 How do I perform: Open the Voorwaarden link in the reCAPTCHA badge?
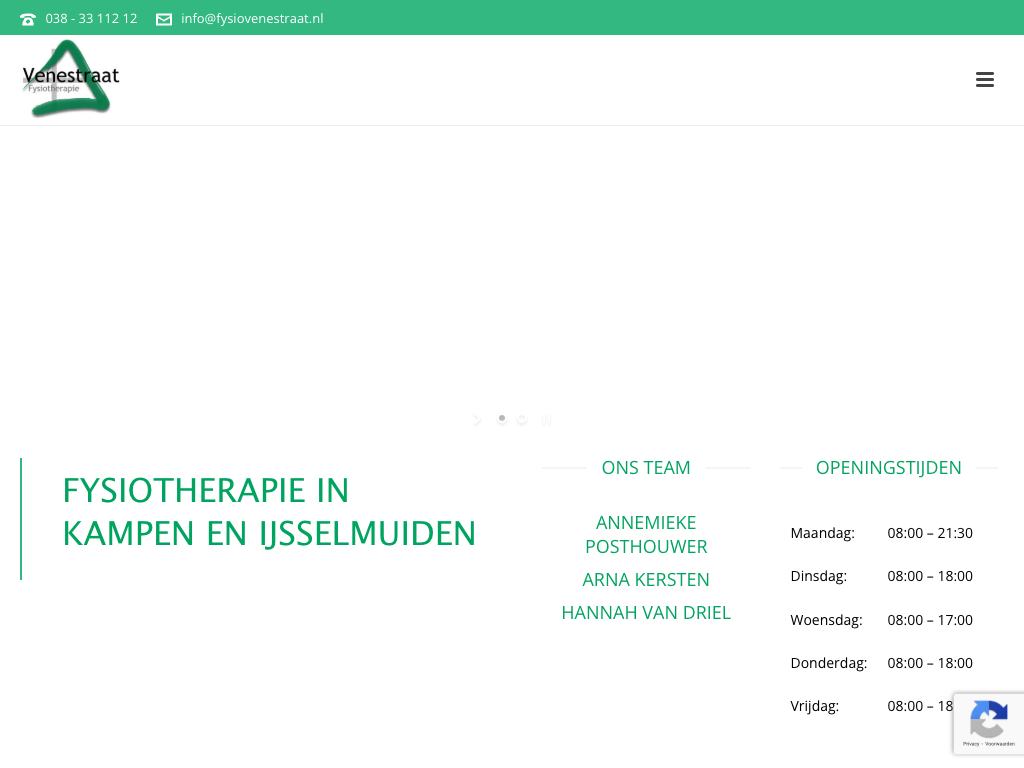pyautogui.click(x=999, y=744)
